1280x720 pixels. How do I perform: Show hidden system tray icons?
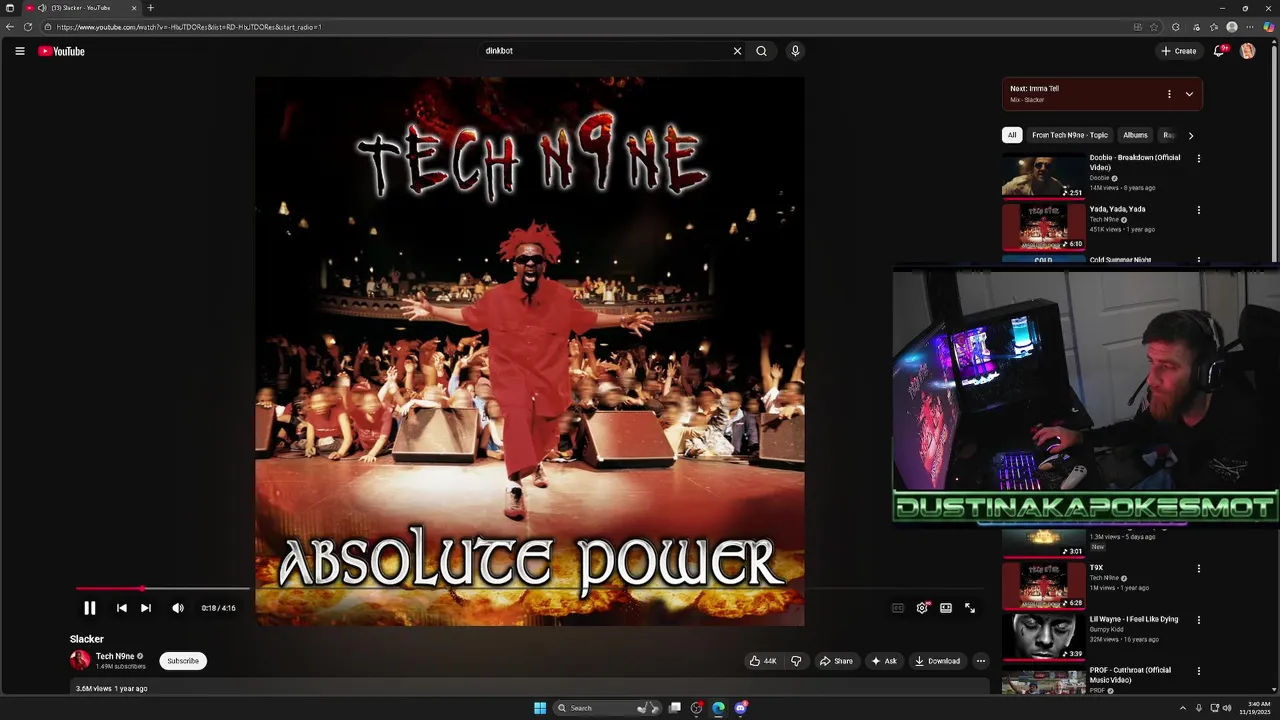coord(1183,708)
